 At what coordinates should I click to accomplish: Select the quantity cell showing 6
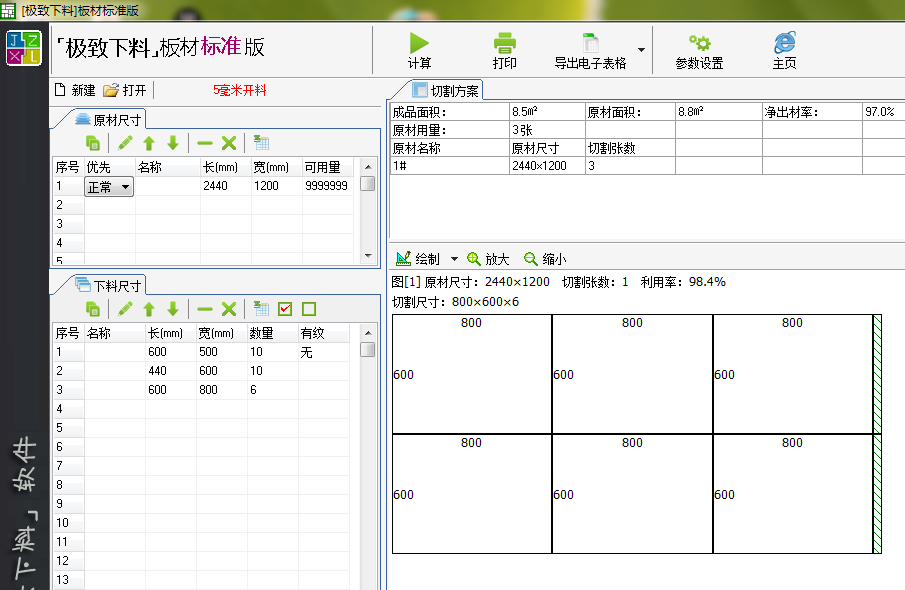coord(272,390)
